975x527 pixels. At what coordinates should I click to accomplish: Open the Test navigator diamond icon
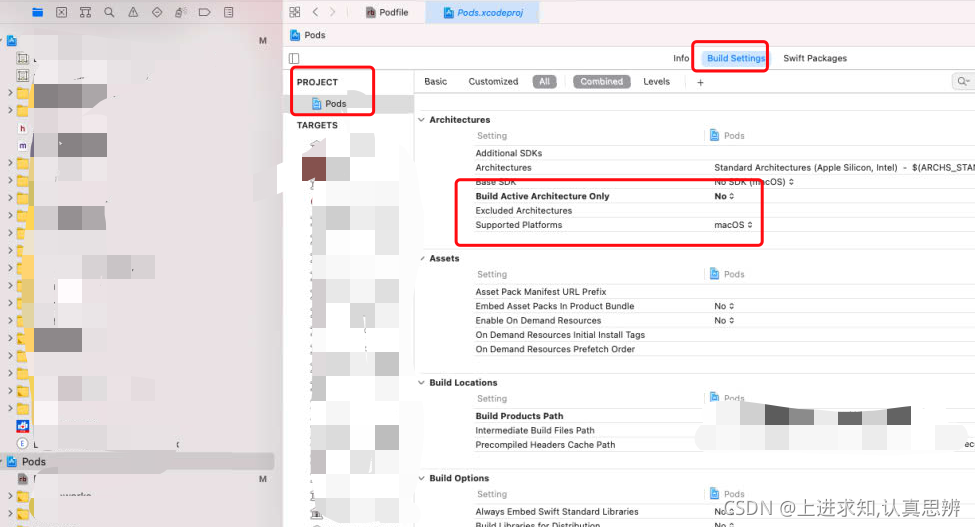(x=157, y=12)
